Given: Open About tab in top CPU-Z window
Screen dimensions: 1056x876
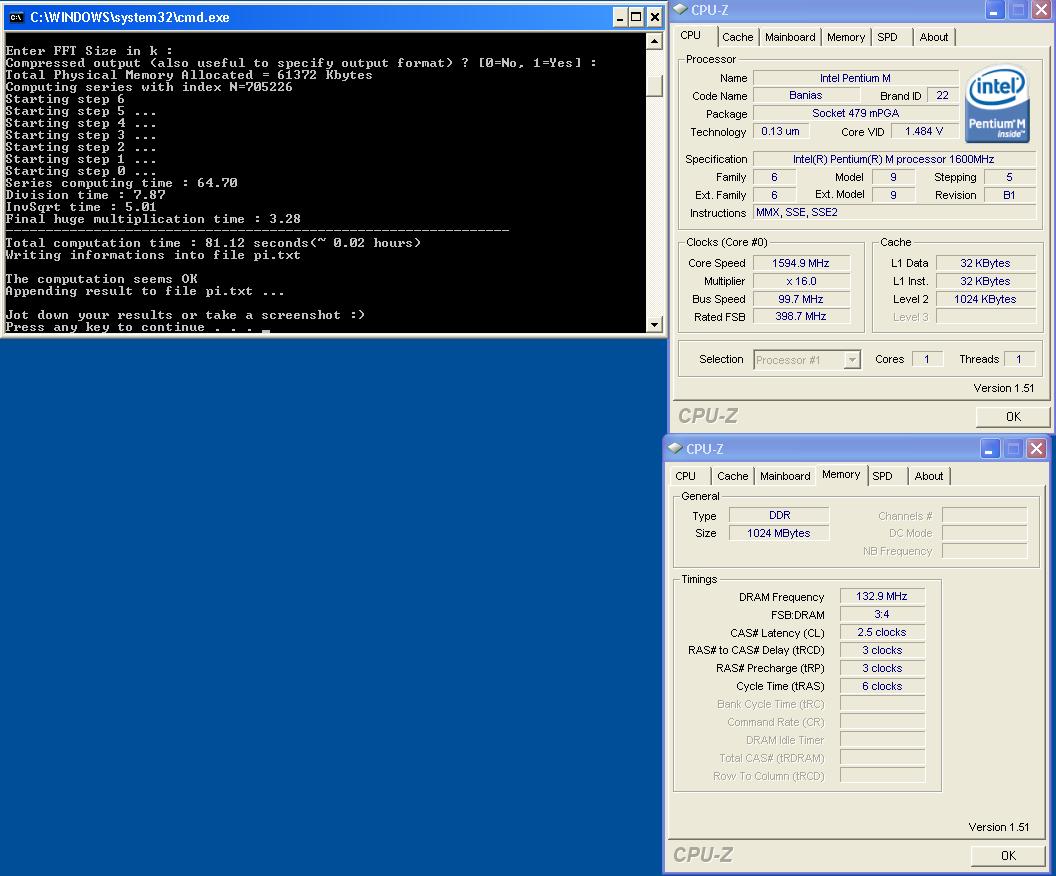Looking at the screenshot, I should tap(933, 37).
